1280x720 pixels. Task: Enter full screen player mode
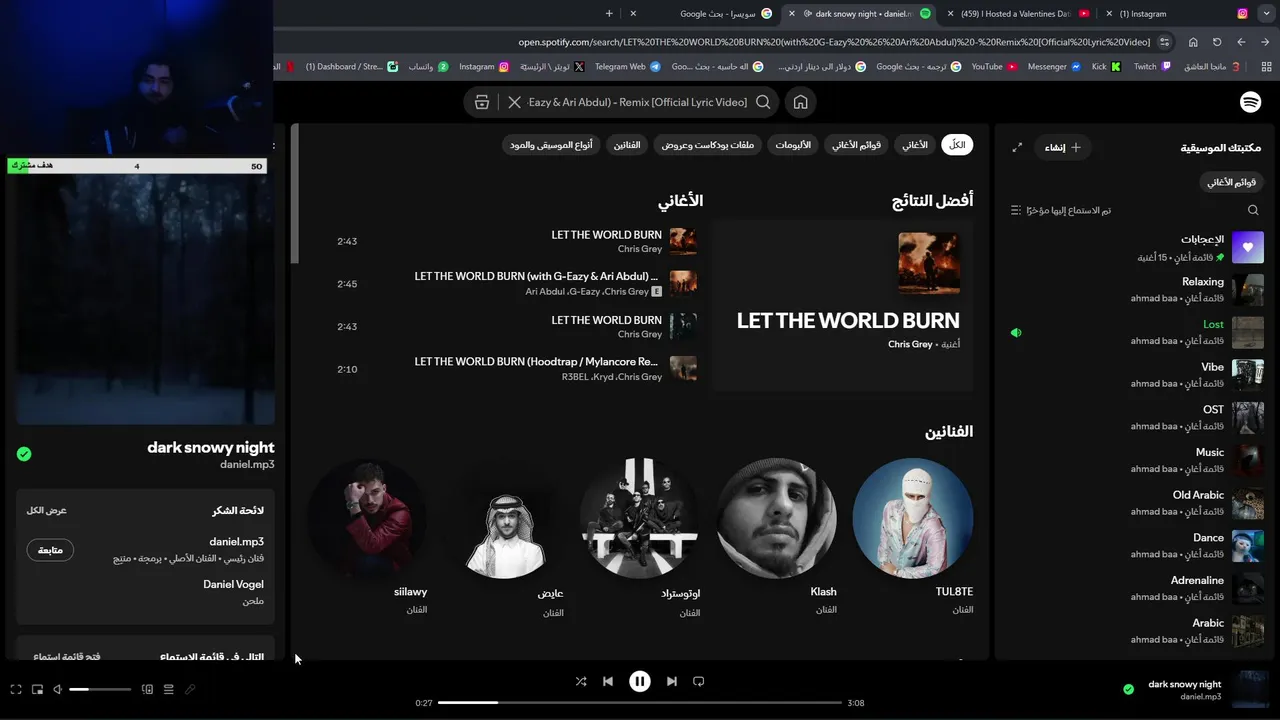[16, 689]
